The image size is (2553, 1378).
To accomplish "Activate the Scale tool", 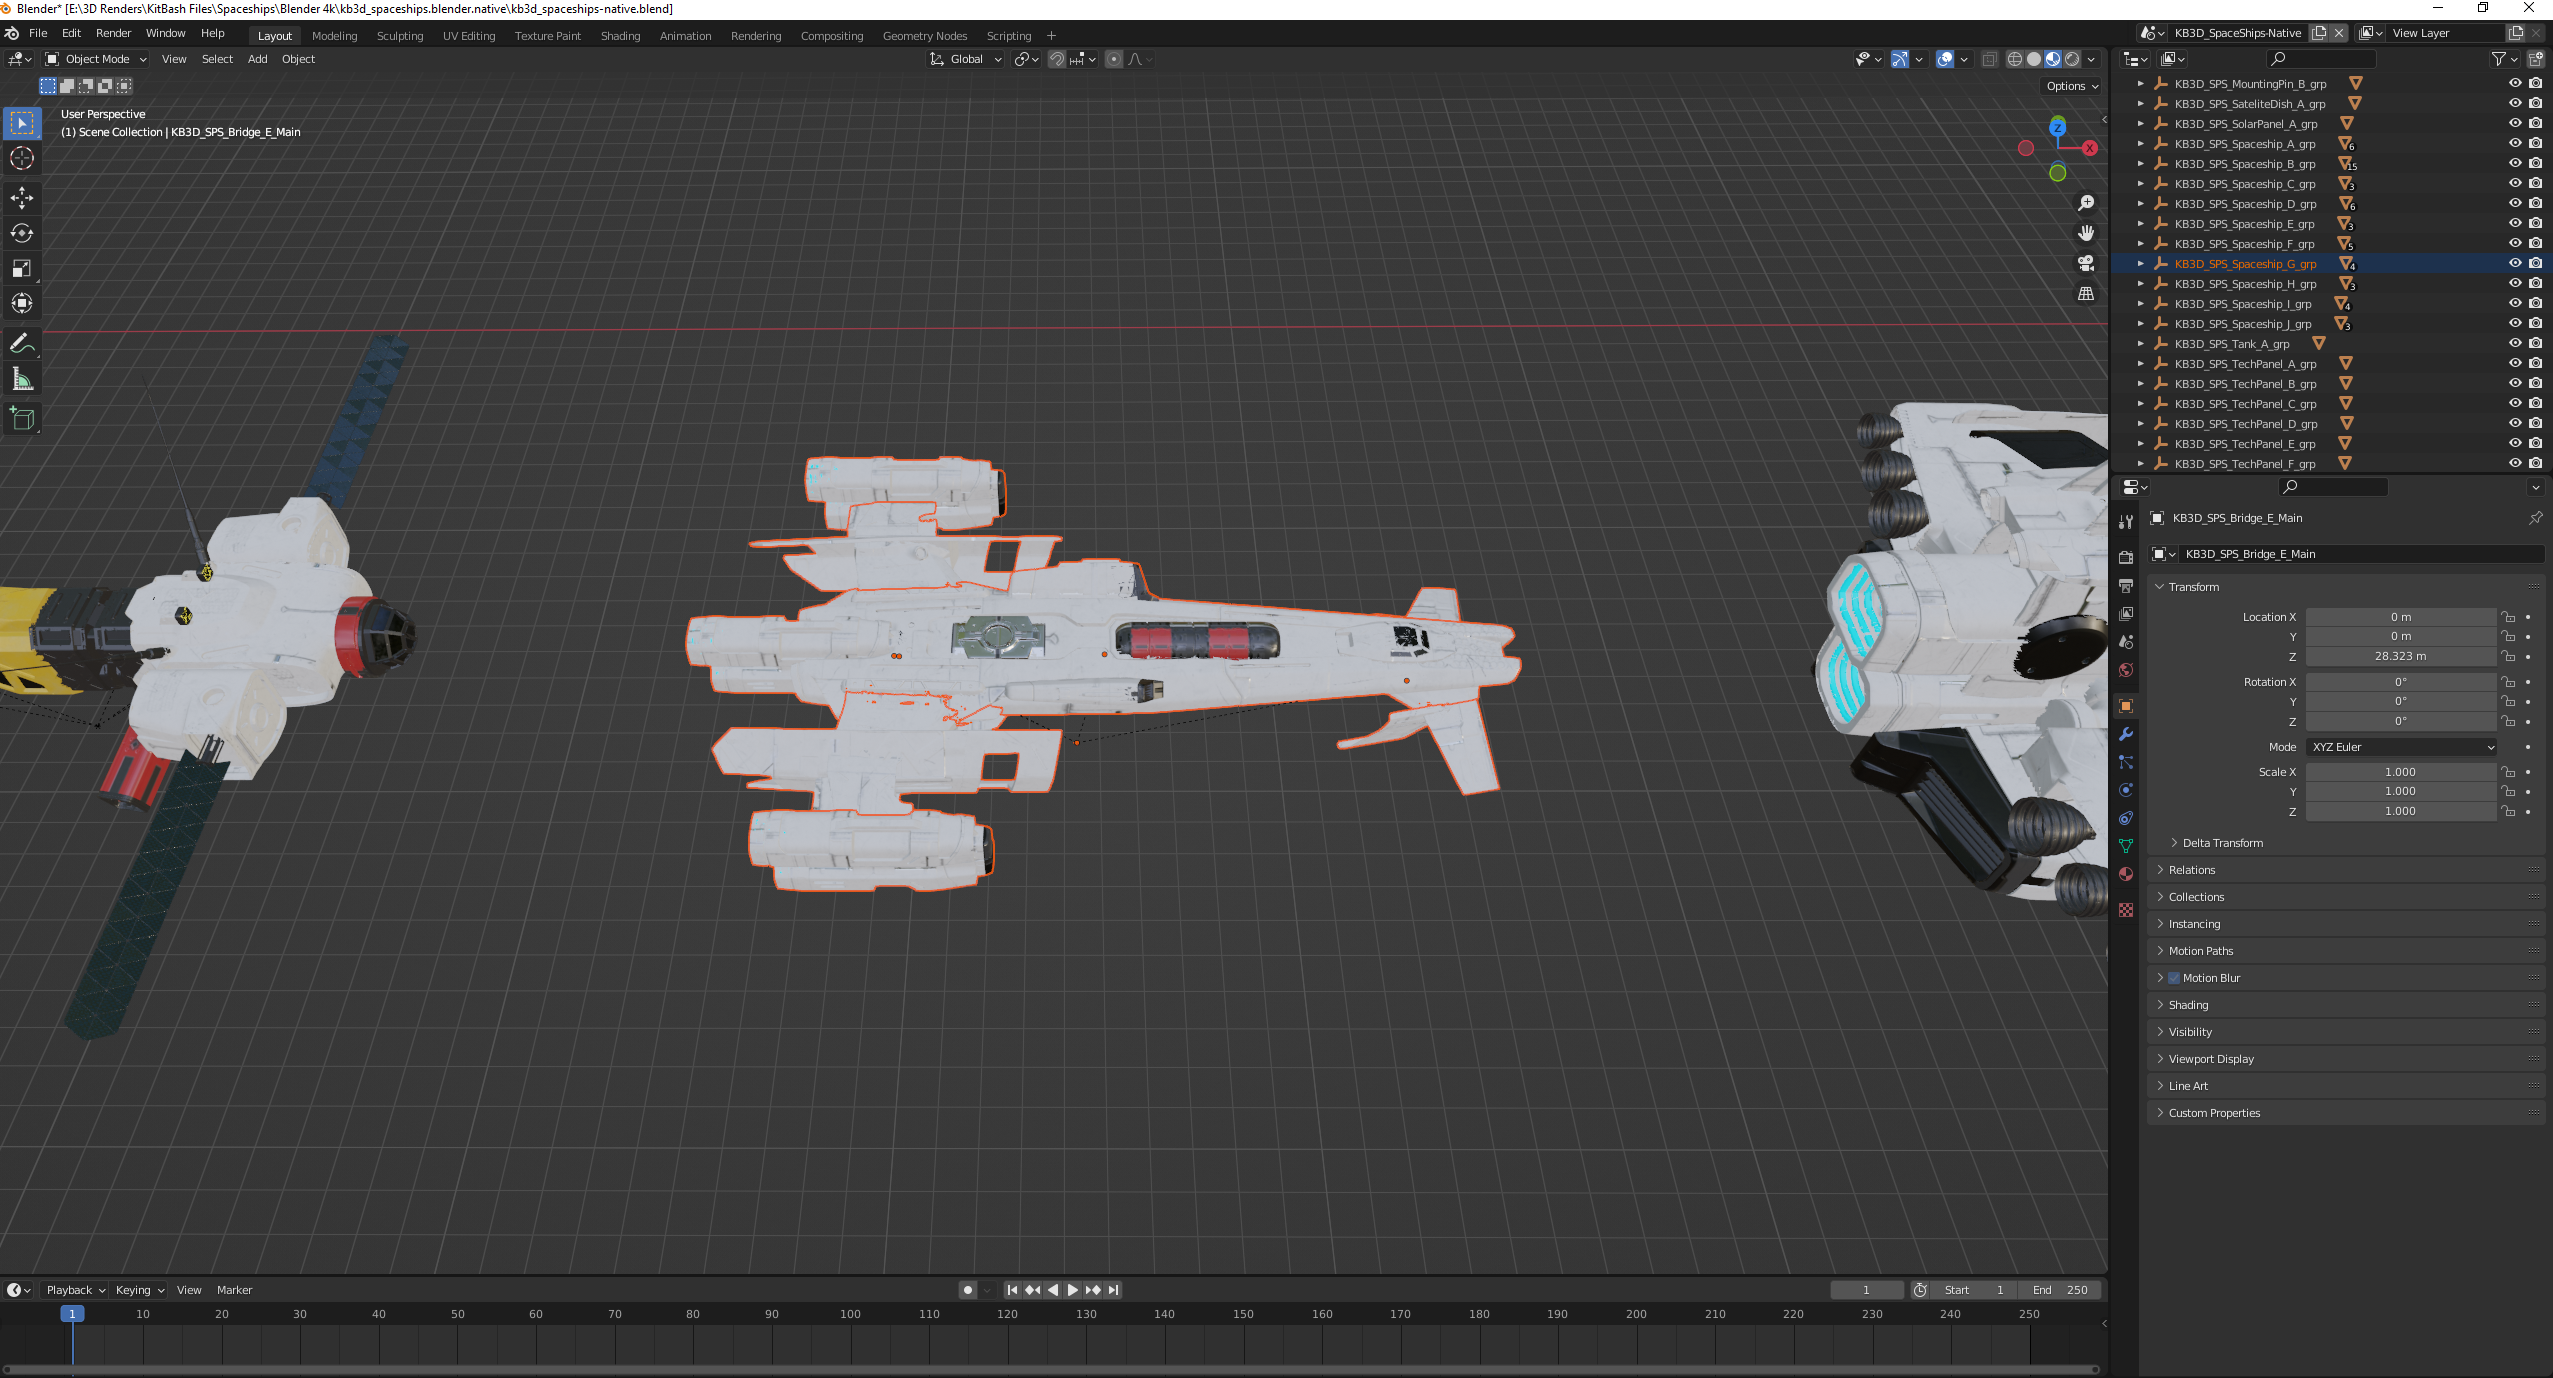I will (22, 268).
